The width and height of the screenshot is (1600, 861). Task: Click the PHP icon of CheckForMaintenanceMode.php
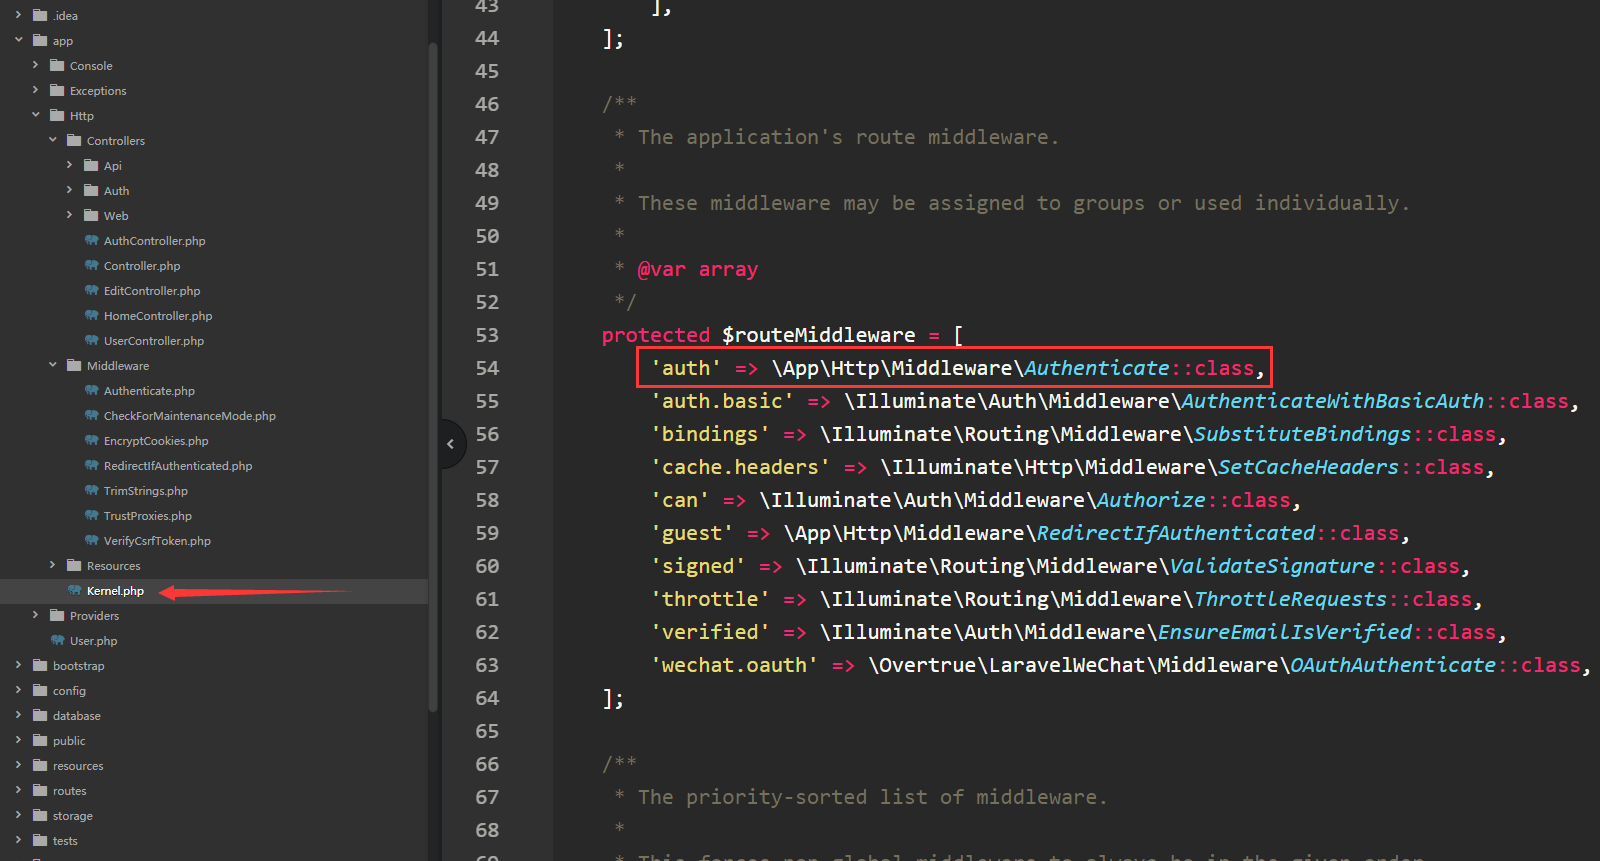pyautogui.click(x=91, y=415)
